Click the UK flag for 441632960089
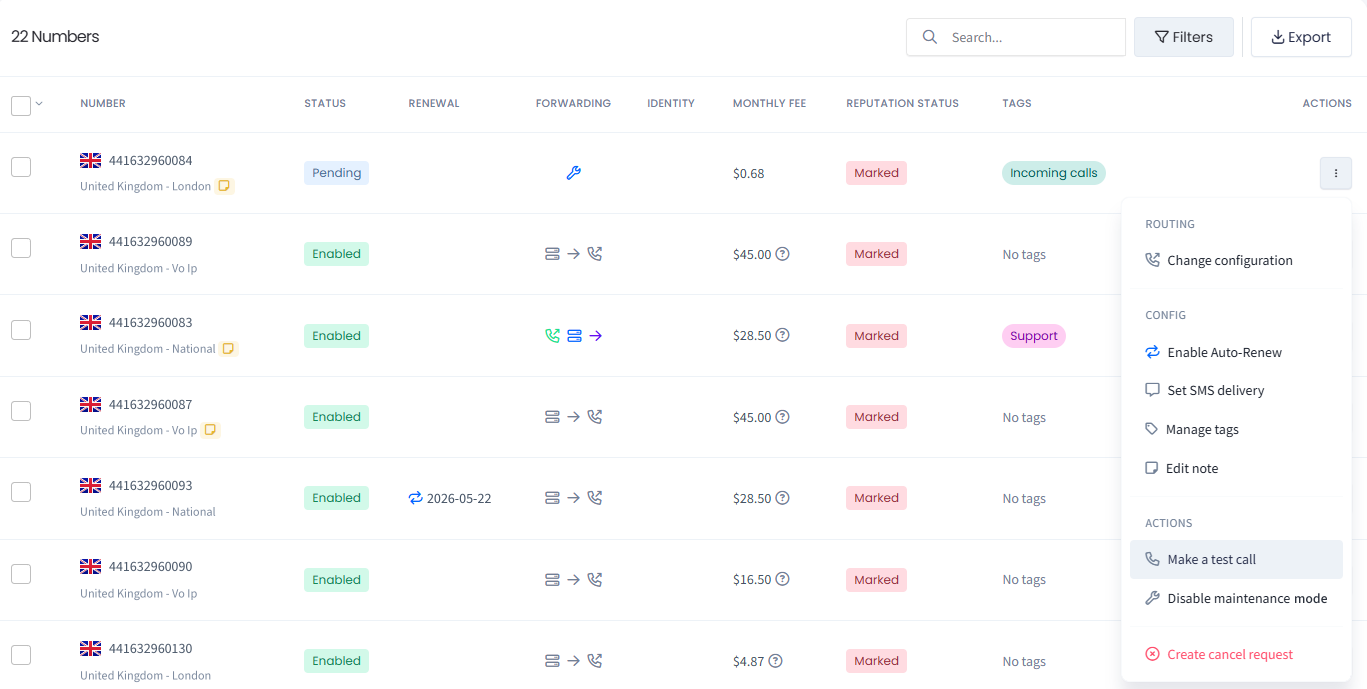This screenshot has height=689, width=1367. 91,241
